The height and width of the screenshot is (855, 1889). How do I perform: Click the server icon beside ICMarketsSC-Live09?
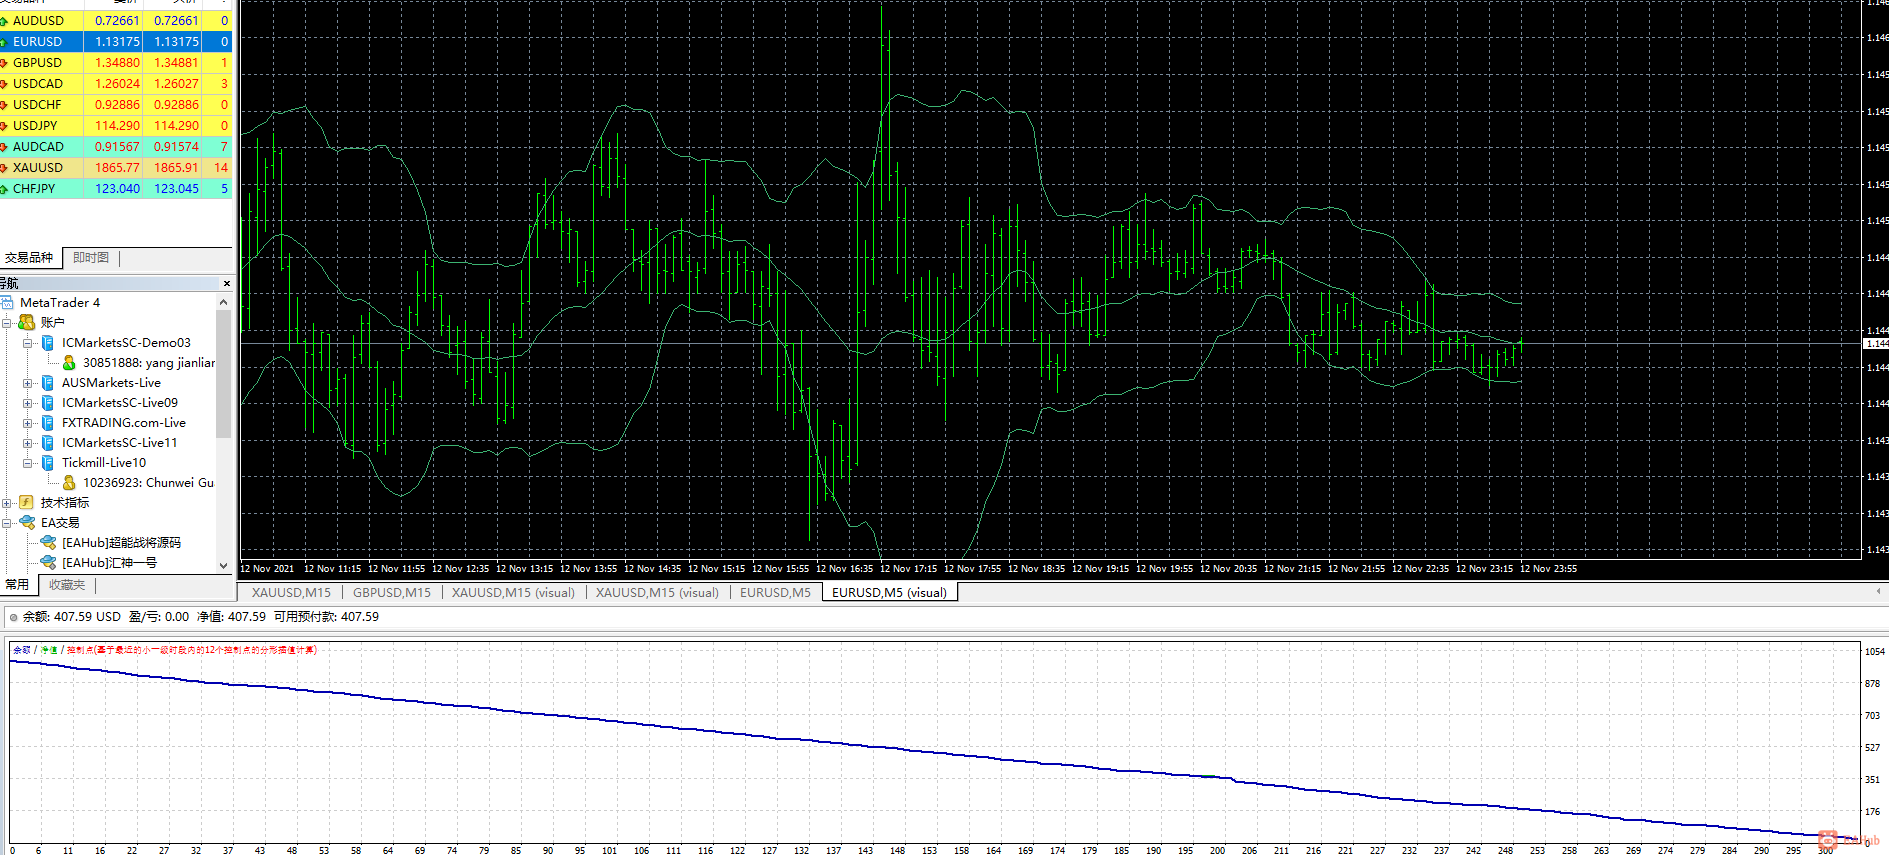click(47, 403)
